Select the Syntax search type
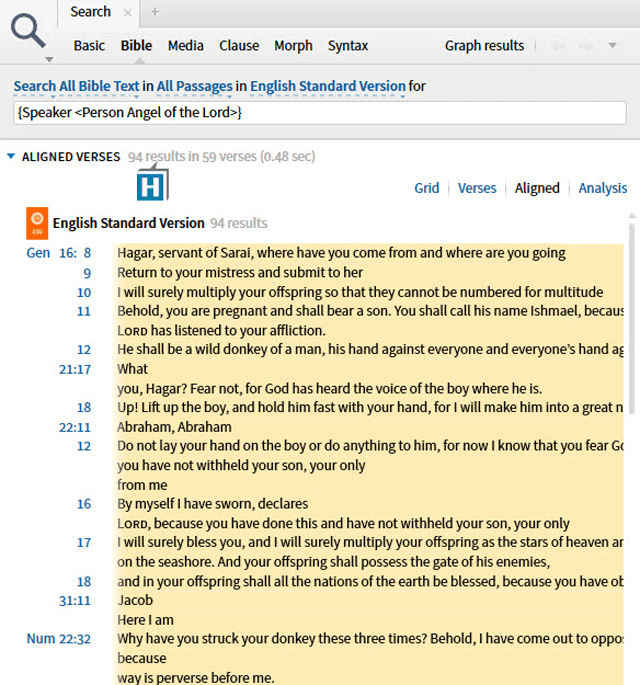The width and height of the screenshot is (640, 685). point(348,46)
